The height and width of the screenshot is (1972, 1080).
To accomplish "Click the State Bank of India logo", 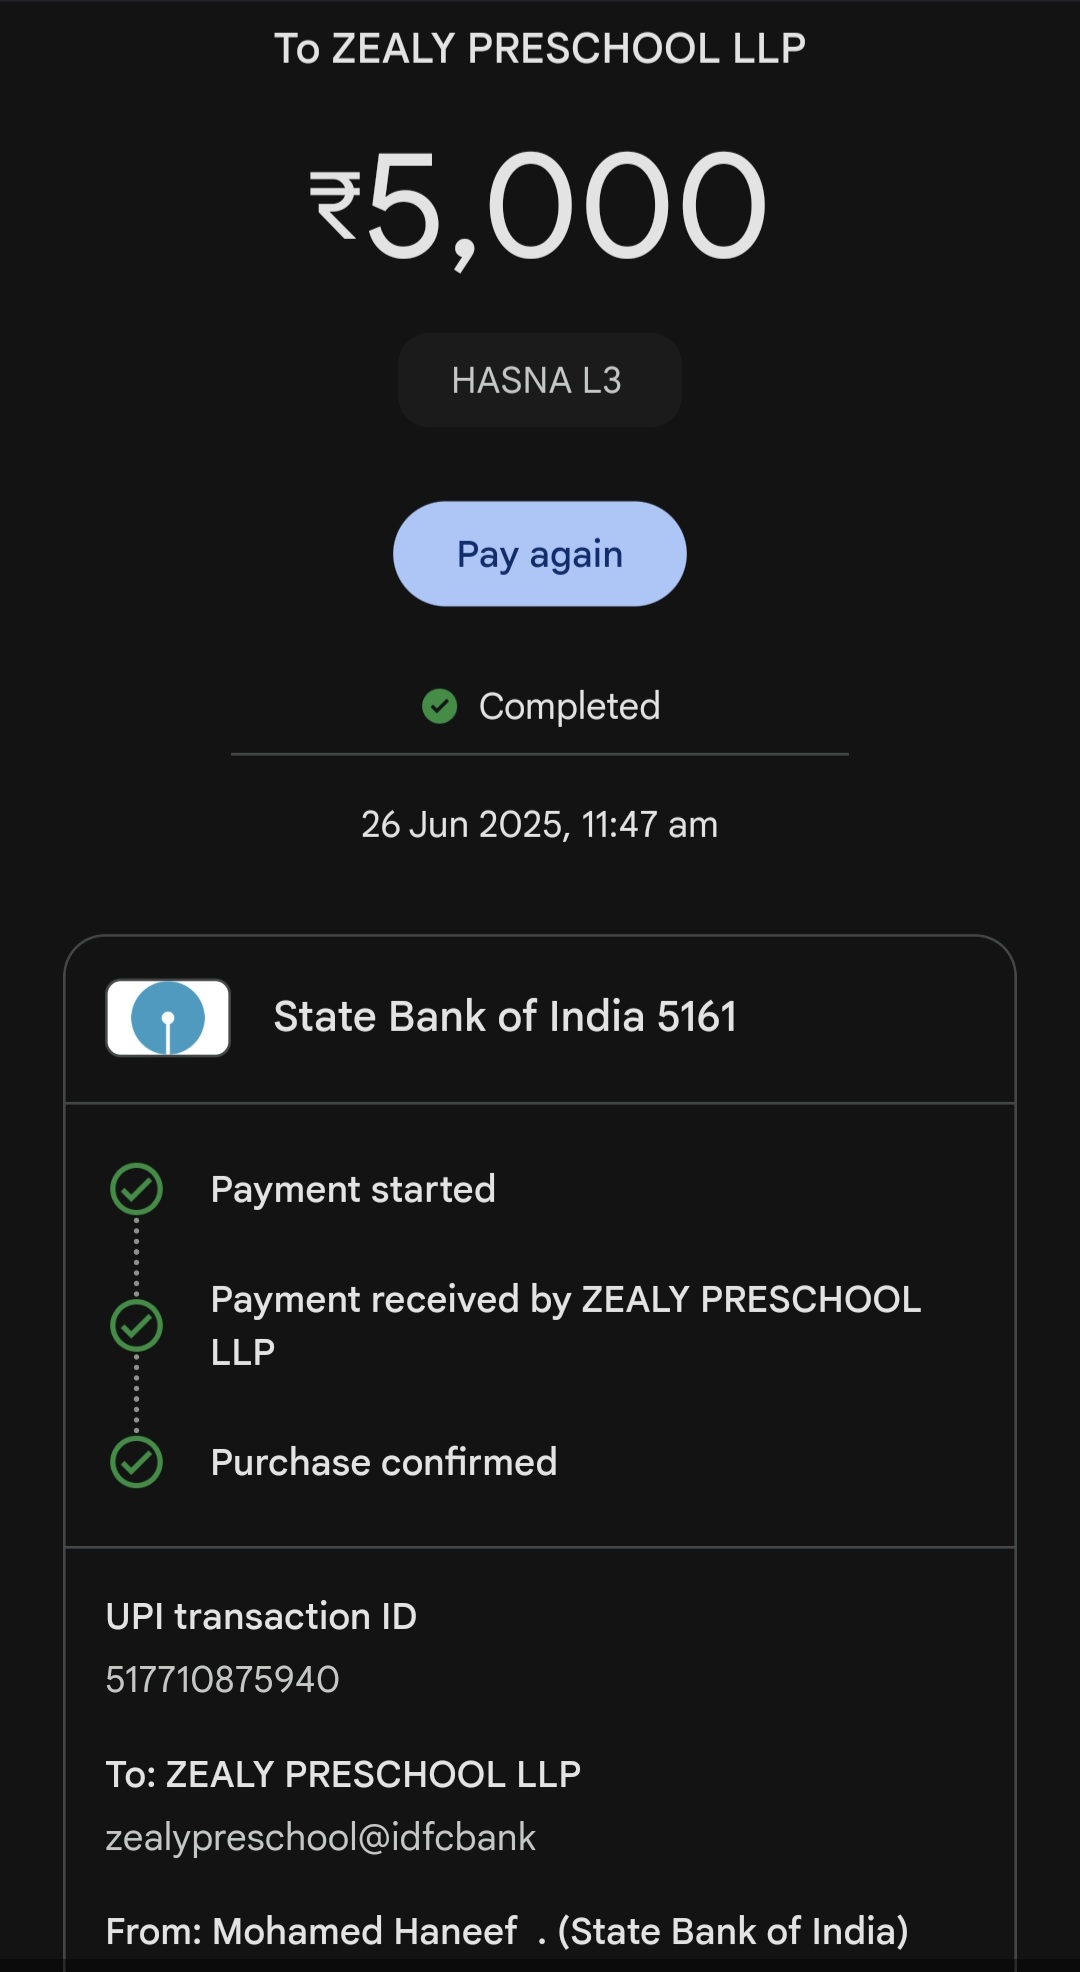I will (168, 1018).
